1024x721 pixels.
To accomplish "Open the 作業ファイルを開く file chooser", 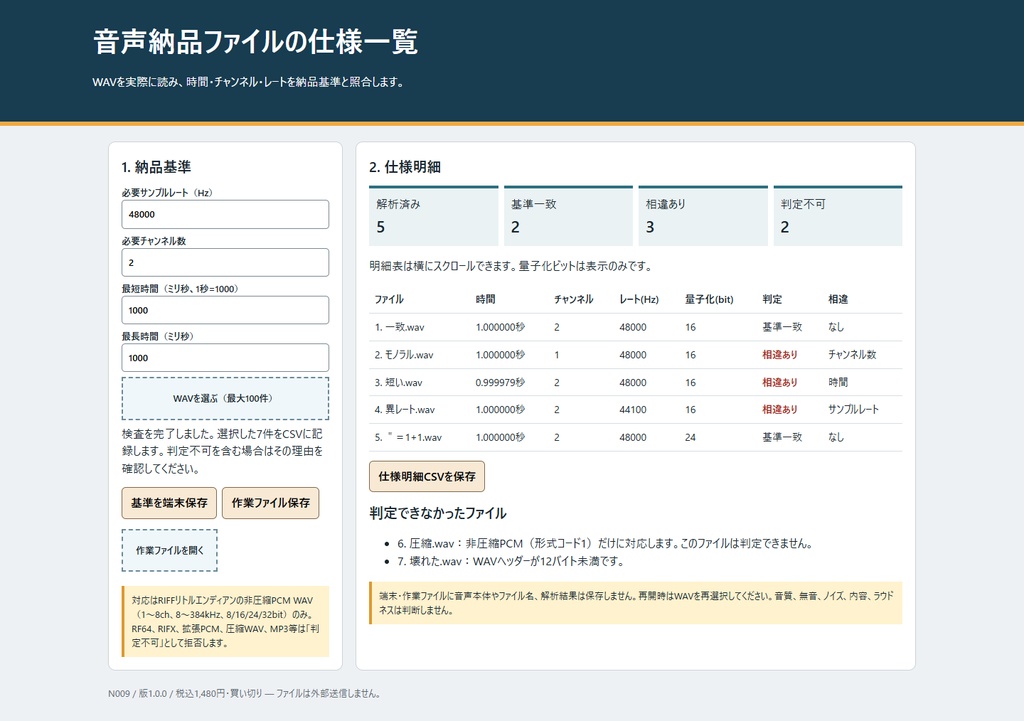I will pyautogui.click(x=170, y=551).
